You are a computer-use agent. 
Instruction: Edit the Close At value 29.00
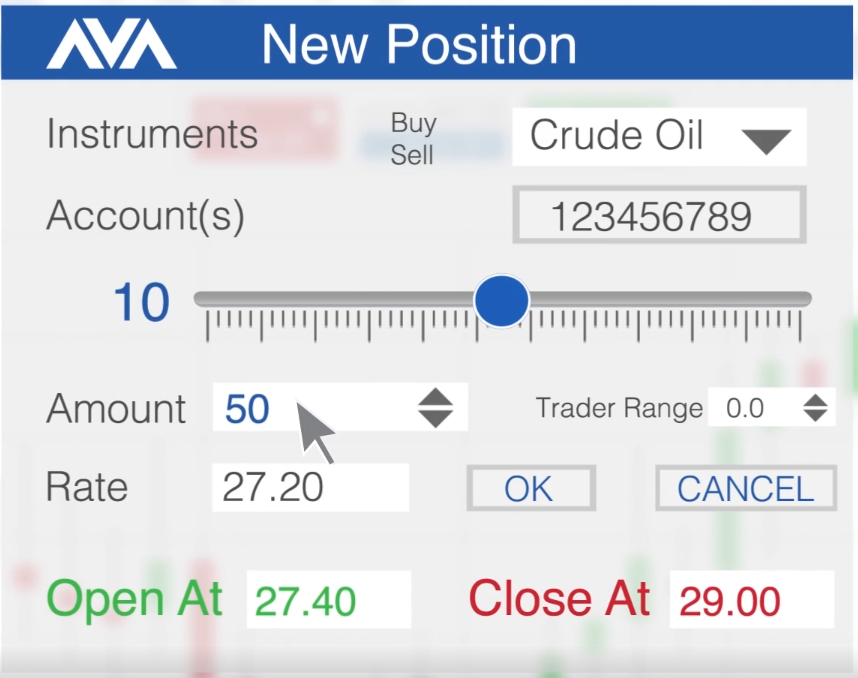752,600
